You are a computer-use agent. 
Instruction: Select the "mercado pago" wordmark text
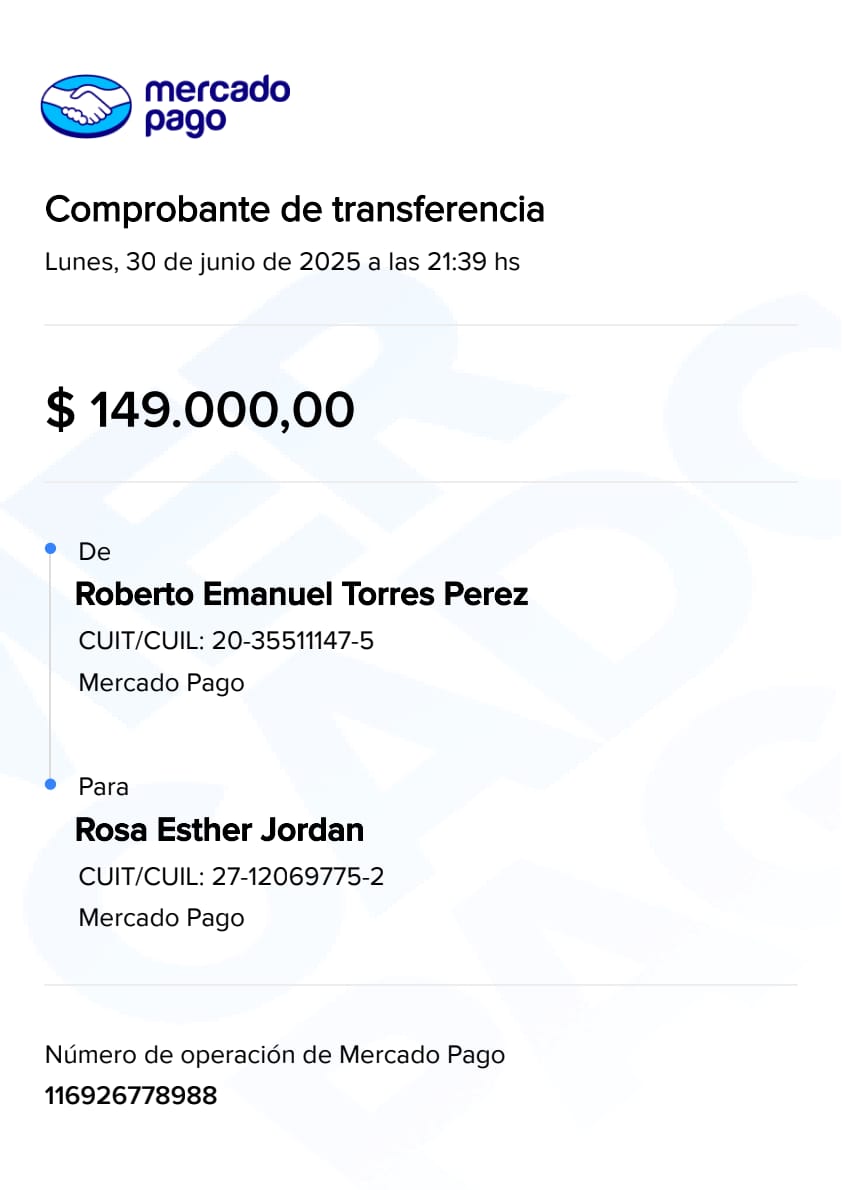coord(217,105)
